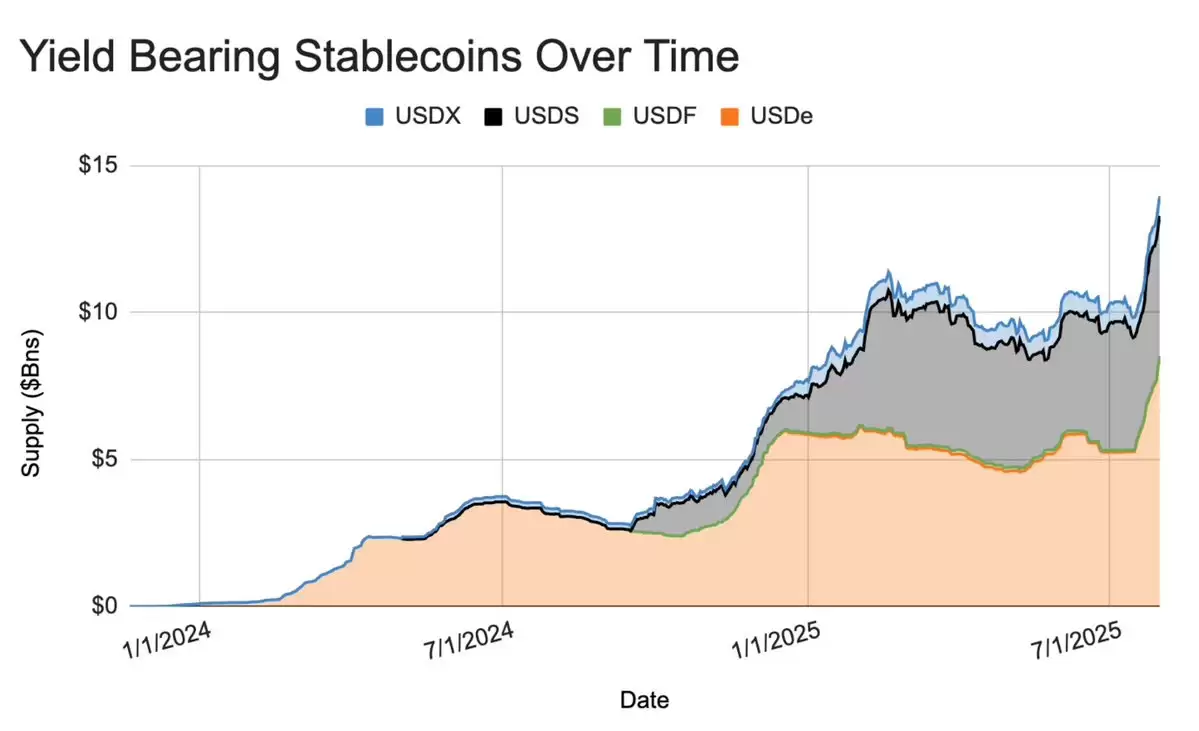The height and width of the screenshot is (731, 1199).
Task: Click the black USDS legend swatch
Action: coord(493,117)
